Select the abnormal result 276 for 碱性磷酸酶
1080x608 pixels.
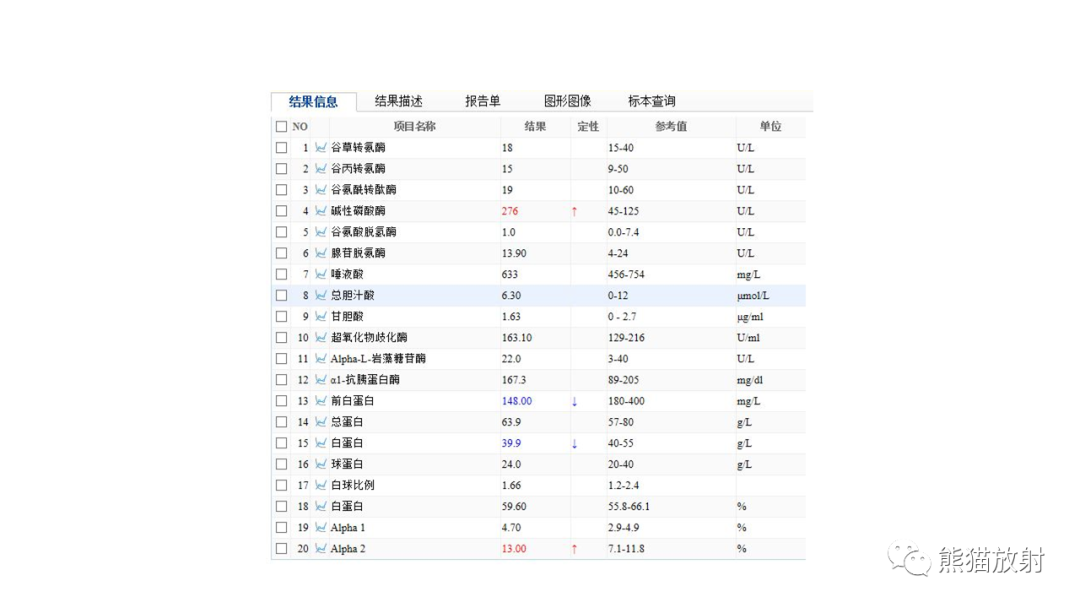click(x=510, y=211)
